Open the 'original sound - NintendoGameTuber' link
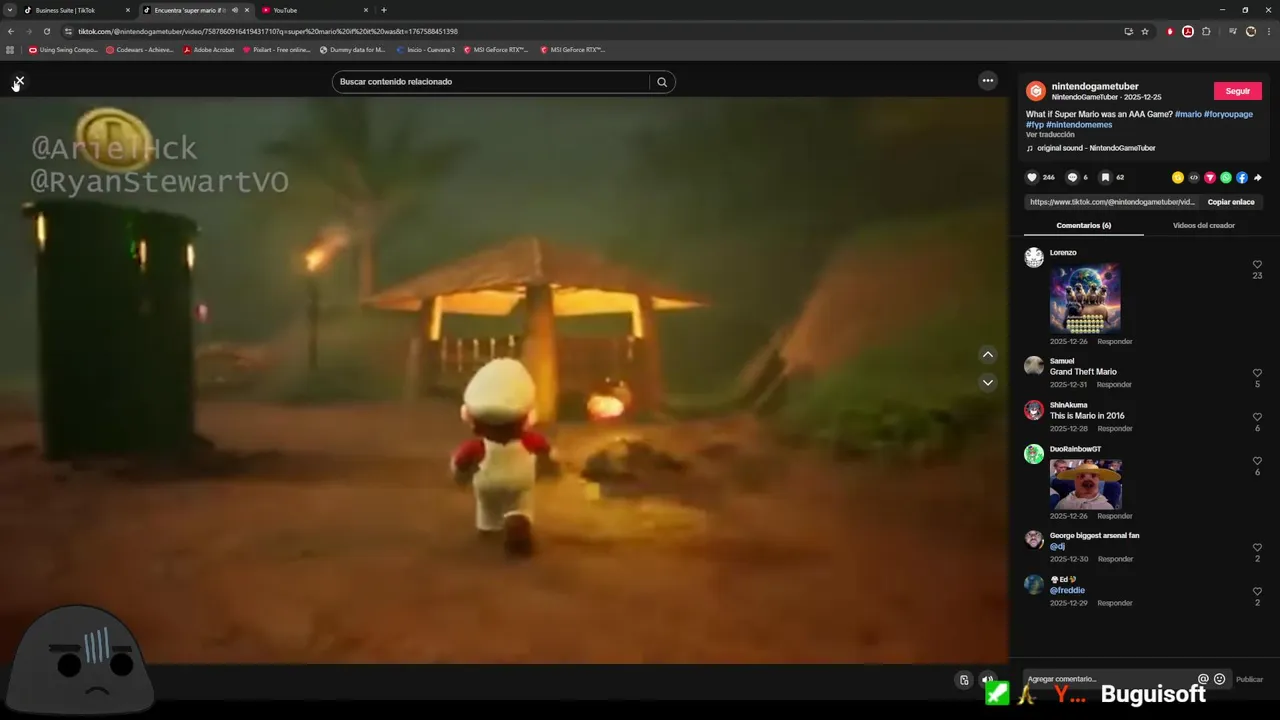Viewport: 1280px width, 720px height. (1096, 148)
